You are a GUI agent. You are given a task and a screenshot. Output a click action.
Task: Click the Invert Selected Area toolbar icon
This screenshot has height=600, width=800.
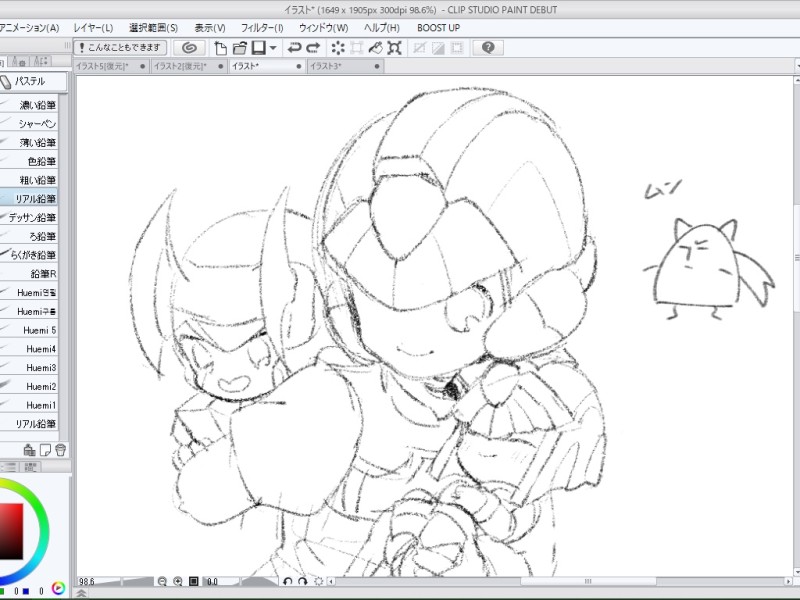(x=438, y=48)
